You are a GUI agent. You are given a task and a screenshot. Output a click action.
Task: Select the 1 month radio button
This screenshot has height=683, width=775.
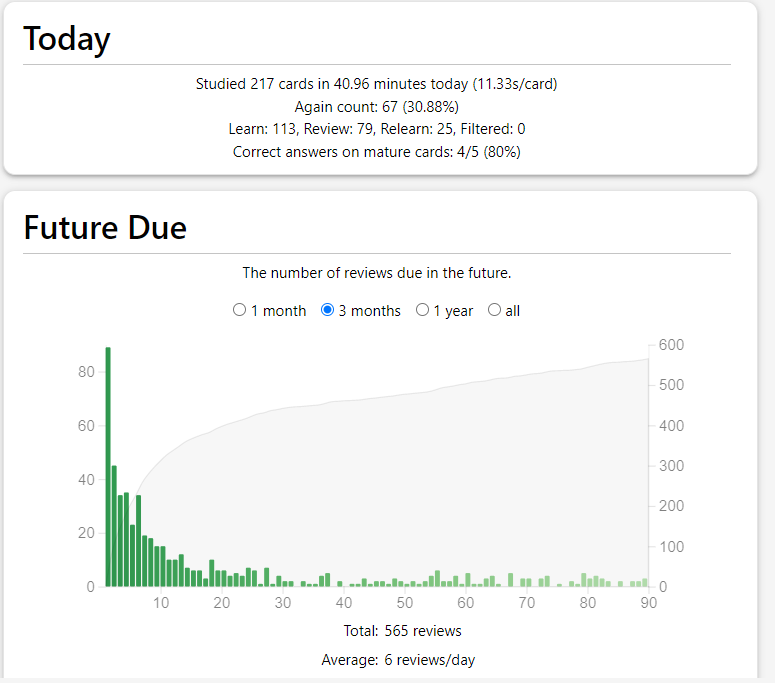[239, 310]
